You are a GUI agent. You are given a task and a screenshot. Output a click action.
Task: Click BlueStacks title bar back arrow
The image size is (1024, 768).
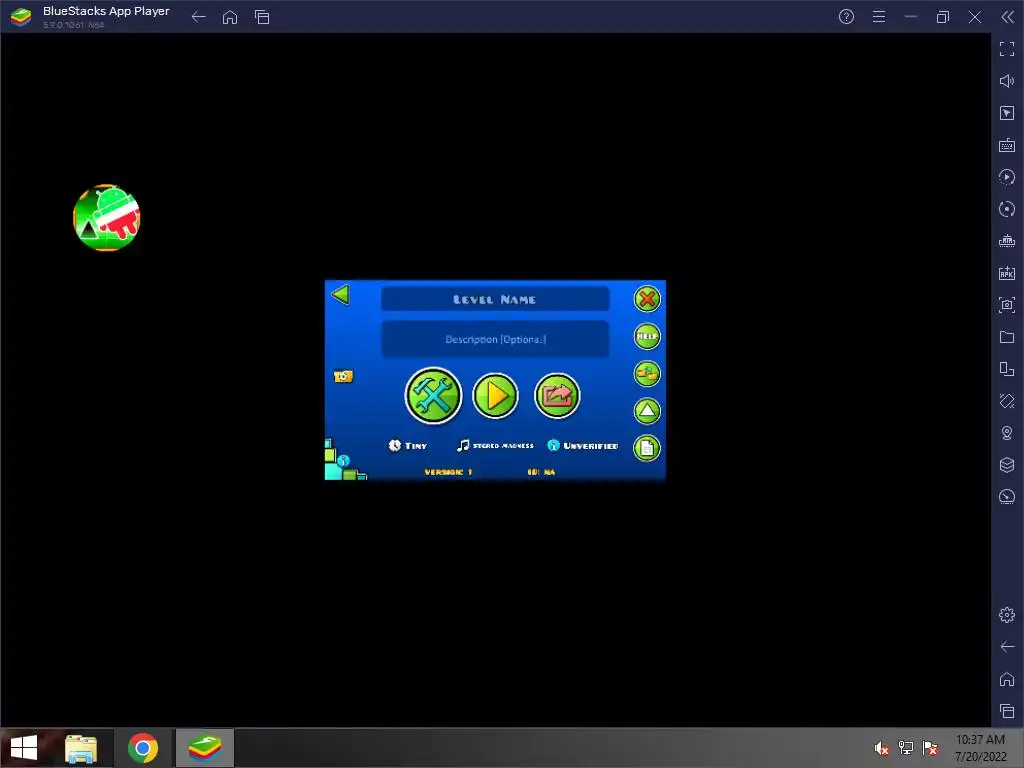(x=199, y=17)
